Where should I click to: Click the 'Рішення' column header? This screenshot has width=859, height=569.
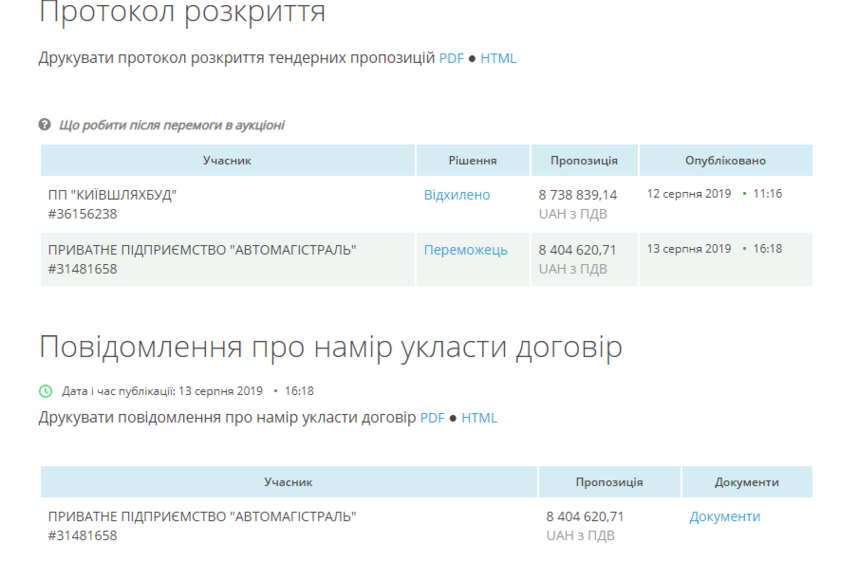pos(472,161)
